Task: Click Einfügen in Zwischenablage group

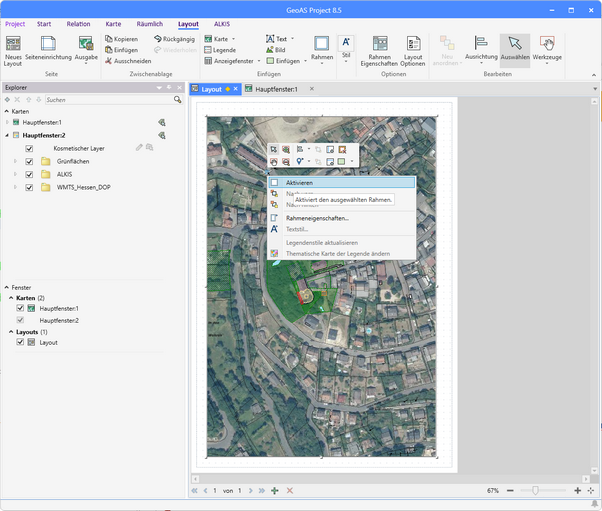Action: (x=122, y=50)
